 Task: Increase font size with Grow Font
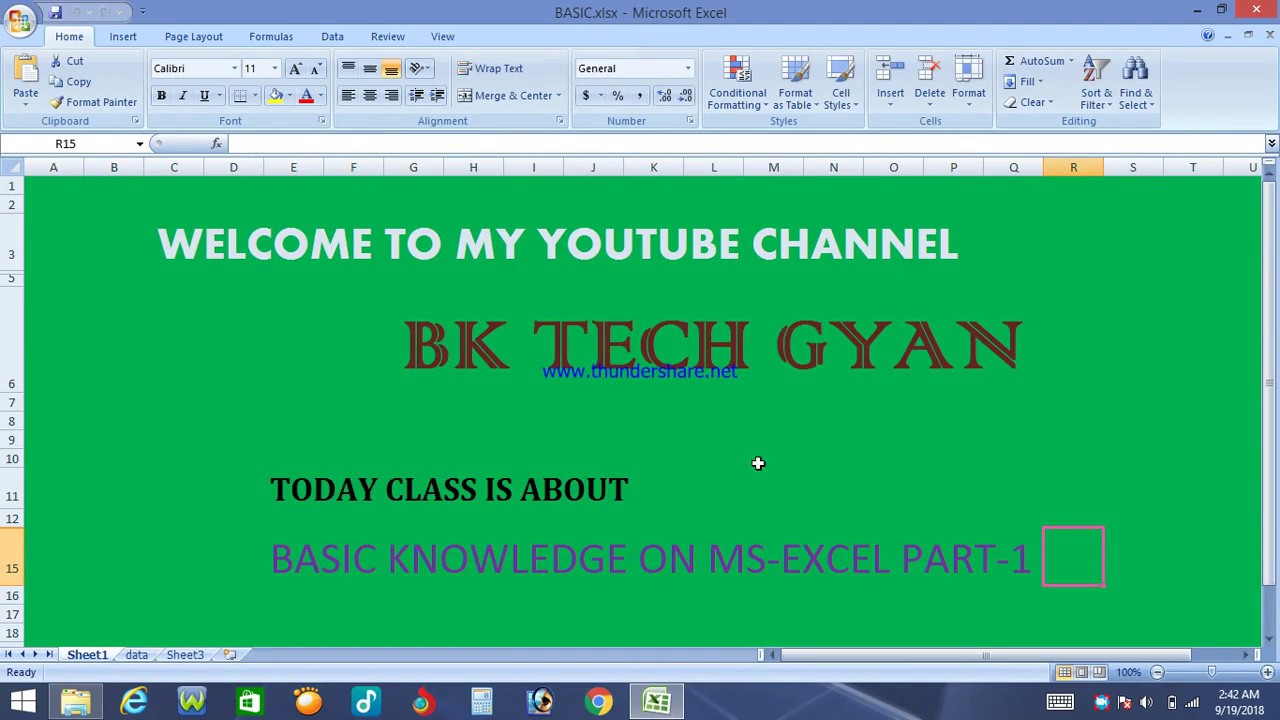(295, 68)
